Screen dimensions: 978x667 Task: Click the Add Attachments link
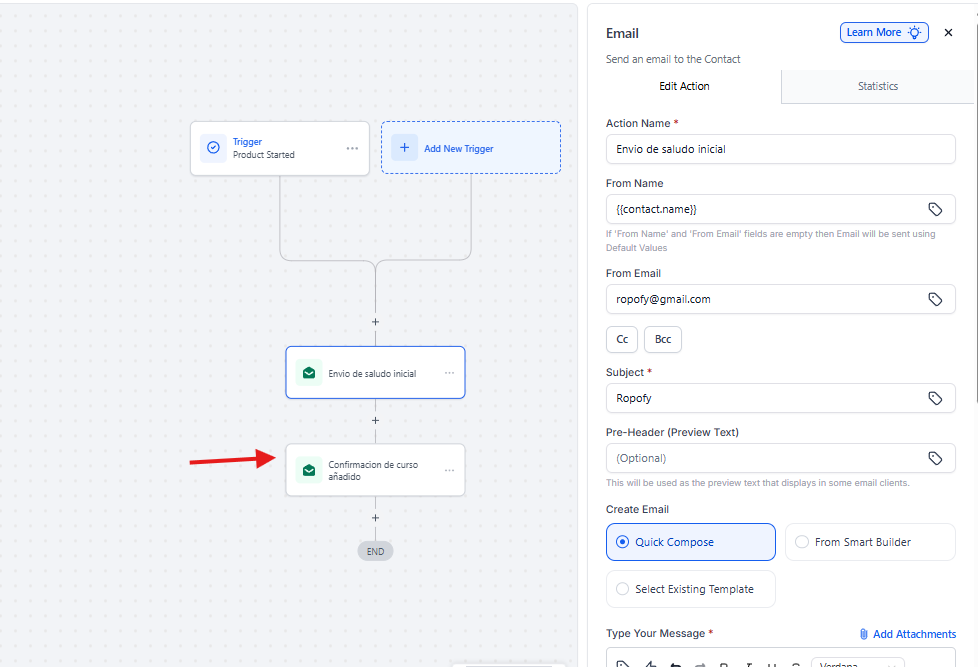click(907, 634)
